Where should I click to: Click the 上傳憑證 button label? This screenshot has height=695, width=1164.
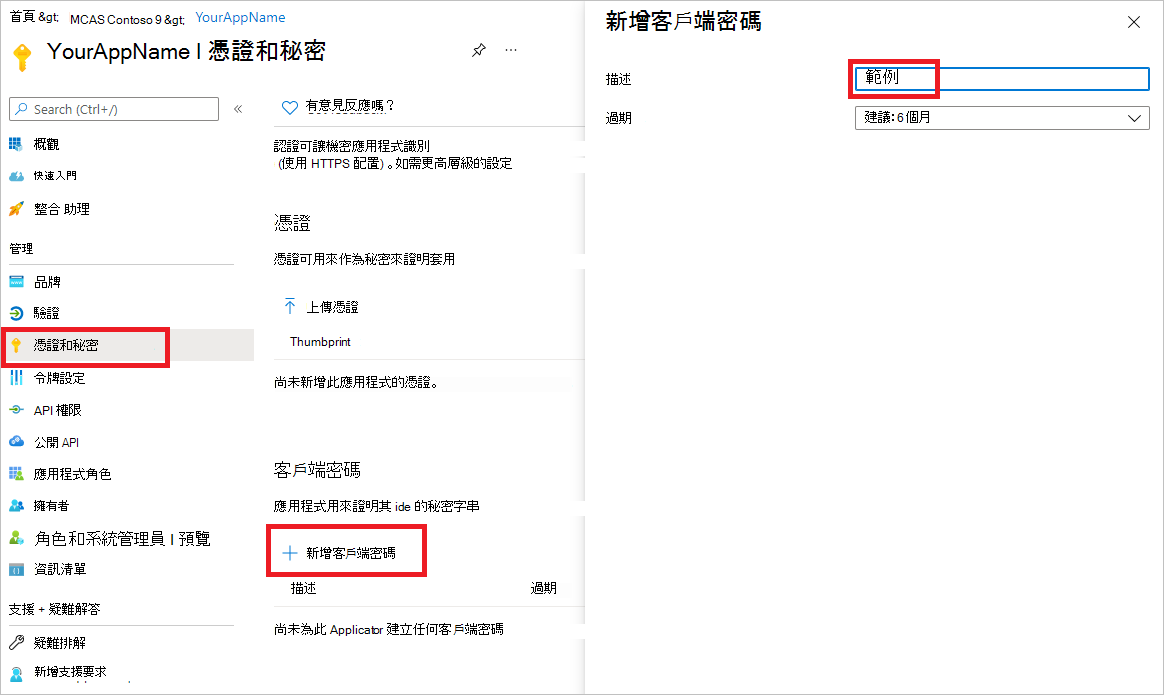point(333,307)
